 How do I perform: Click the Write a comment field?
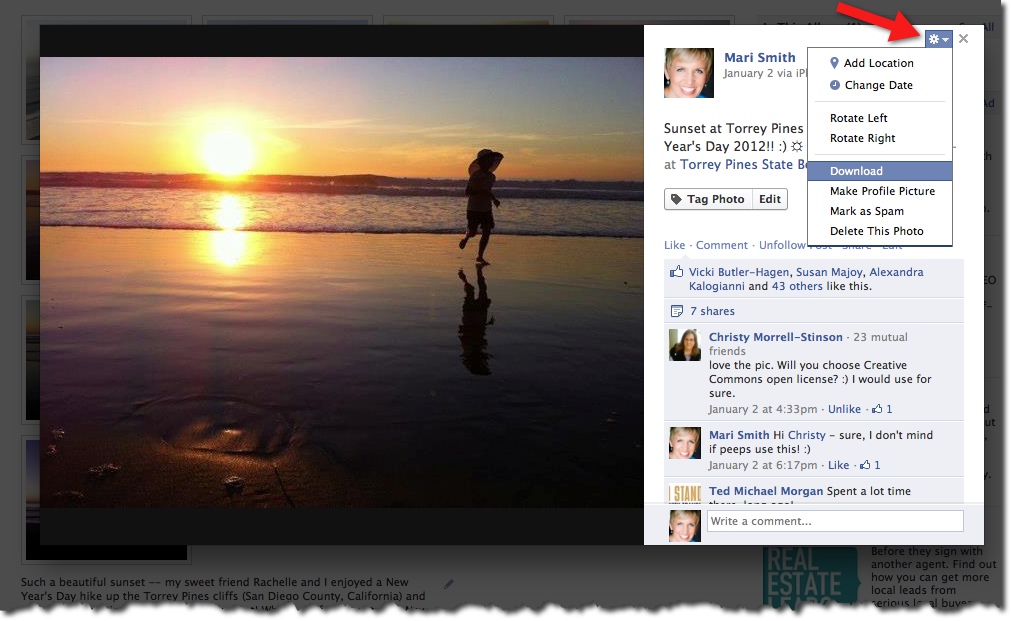833,520
